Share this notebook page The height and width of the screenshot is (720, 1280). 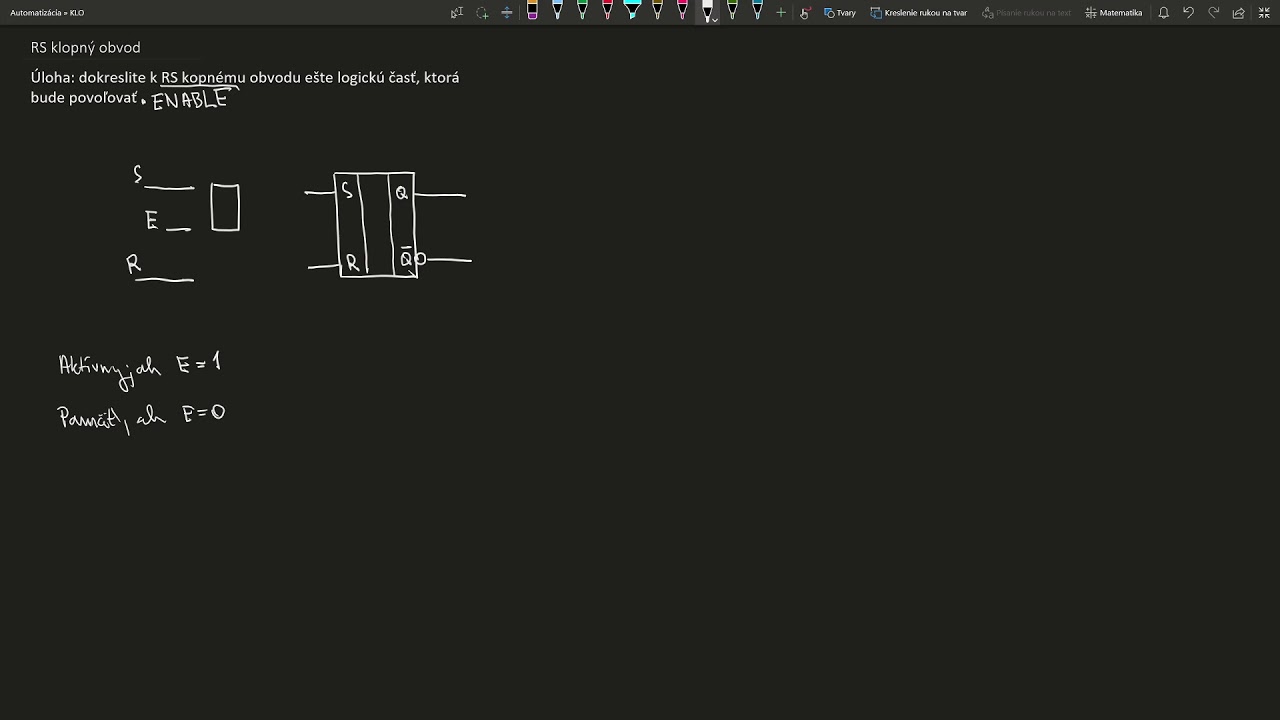coord(1238,13)
